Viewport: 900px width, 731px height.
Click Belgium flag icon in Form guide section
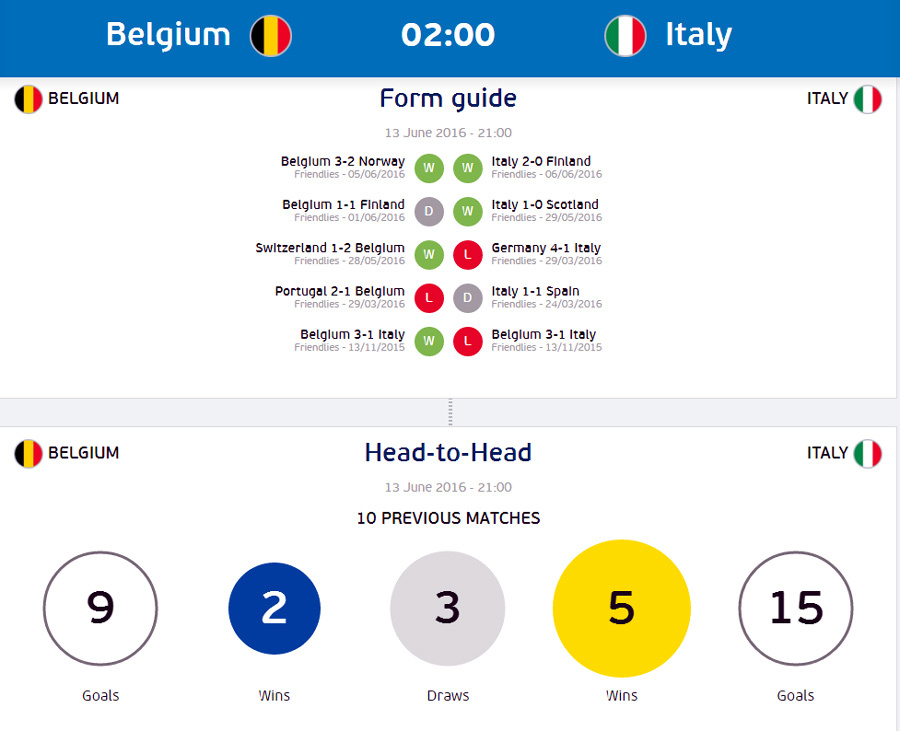[x=28, y=99]
